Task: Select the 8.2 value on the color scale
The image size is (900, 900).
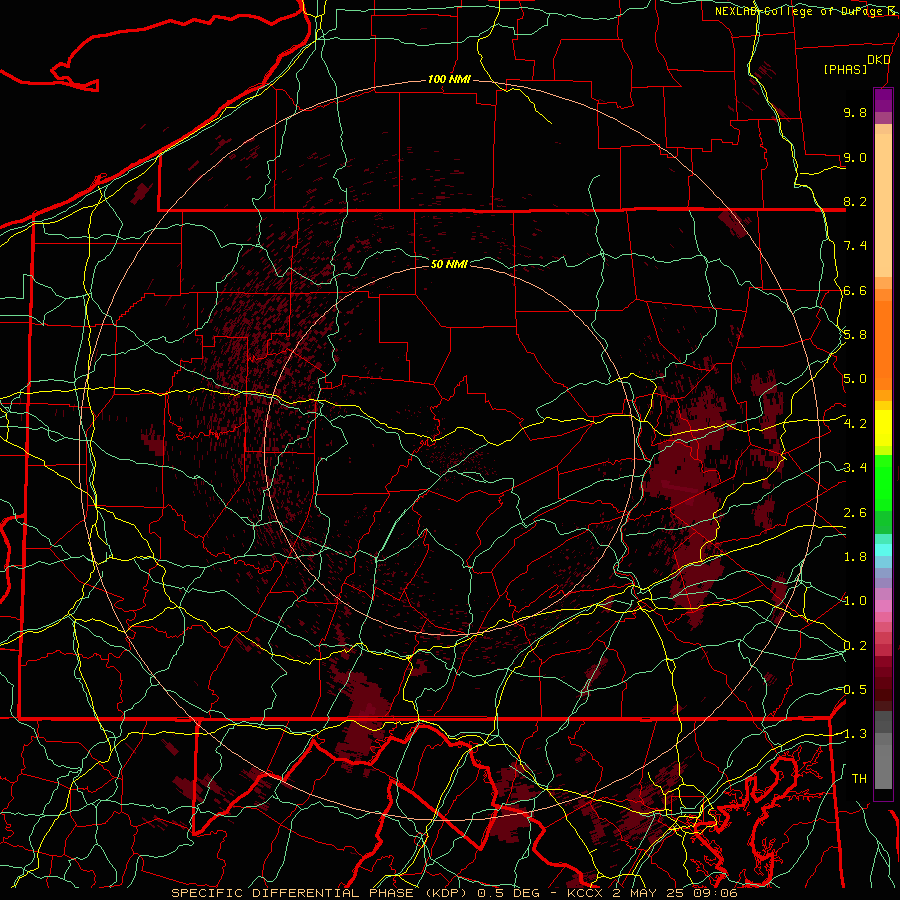Action: coord(855,201)
